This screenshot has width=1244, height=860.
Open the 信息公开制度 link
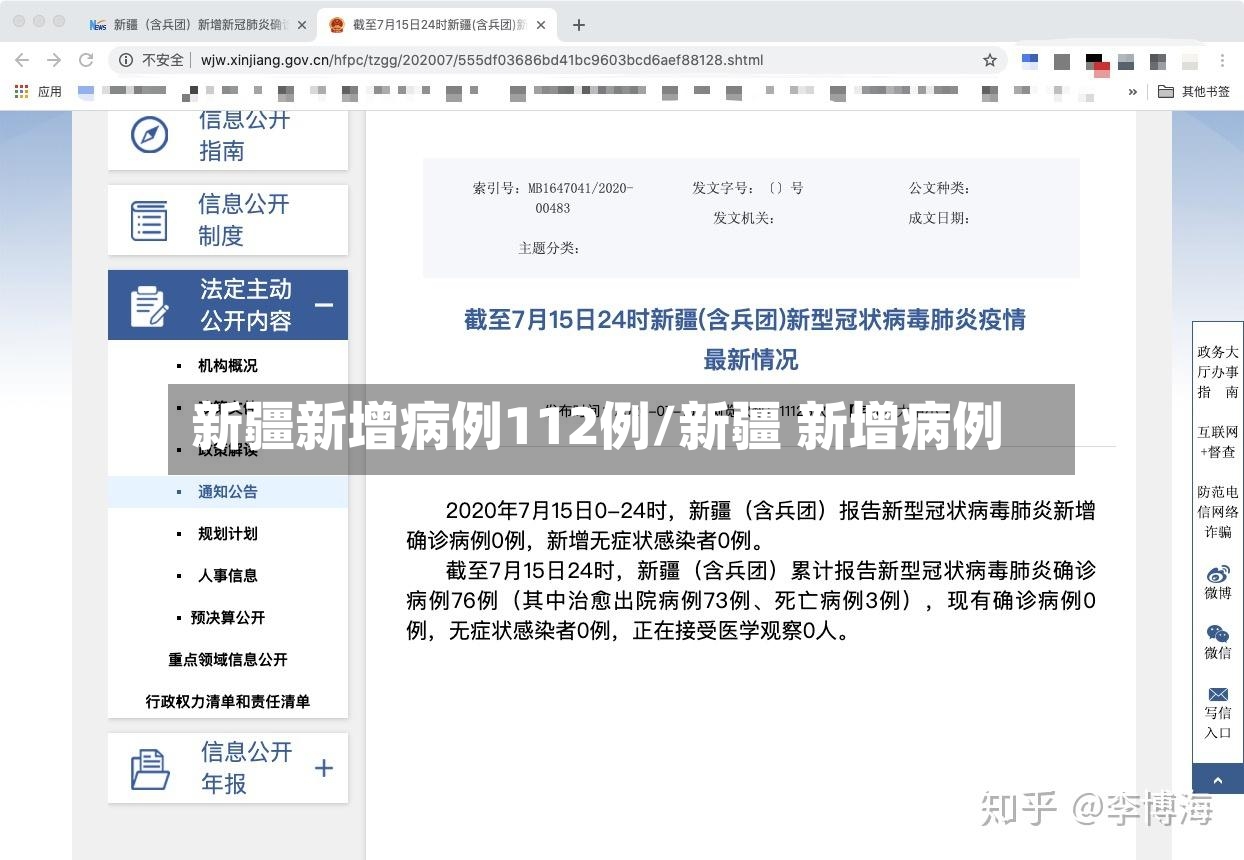tap(244, 220)
